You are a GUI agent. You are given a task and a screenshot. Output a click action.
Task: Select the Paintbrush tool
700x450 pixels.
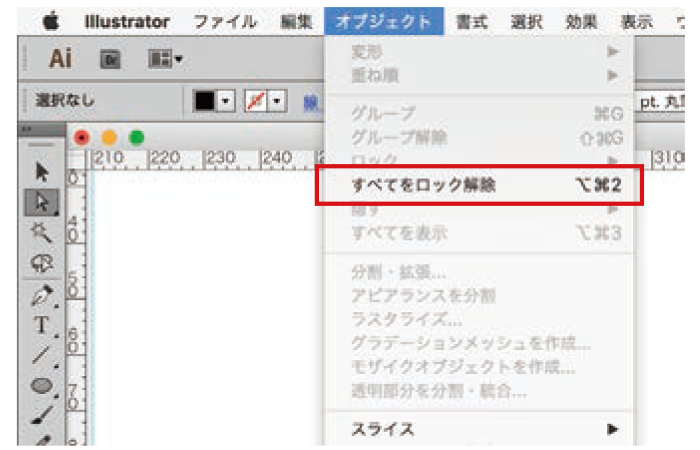(x=42, y=415)
